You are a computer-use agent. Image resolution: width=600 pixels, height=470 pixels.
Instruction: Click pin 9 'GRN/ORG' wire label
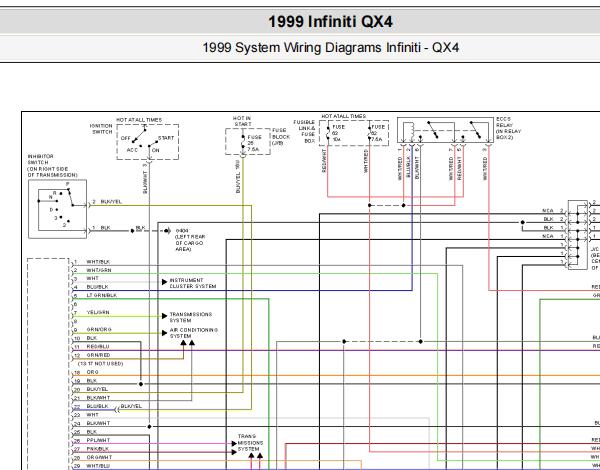pyautogui.click(x=99, y=330)
